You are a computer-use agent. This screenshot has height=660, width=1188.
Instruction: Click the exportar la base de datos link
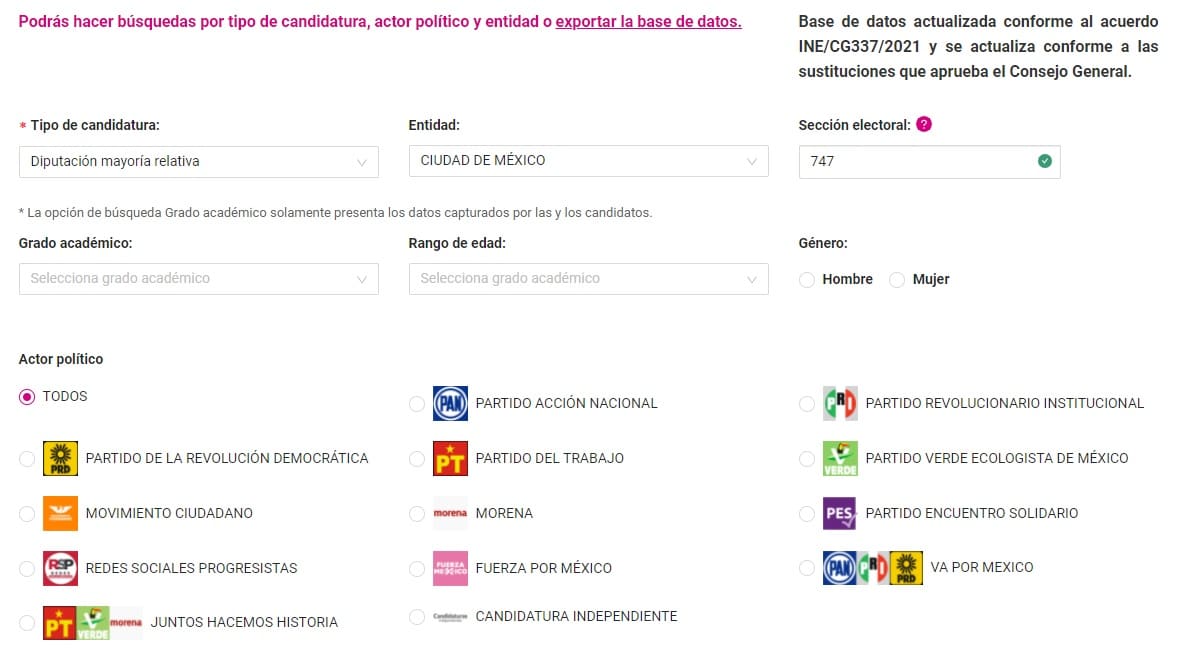click(648, 22)
